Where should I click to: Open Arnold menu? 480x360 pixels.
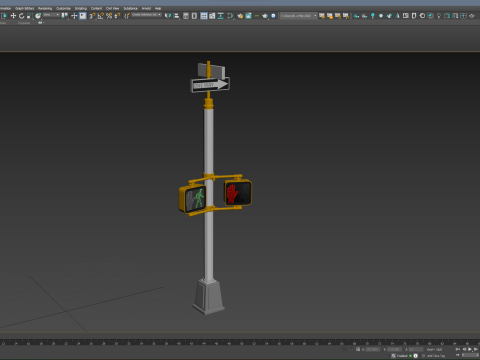tap(146, 8)
